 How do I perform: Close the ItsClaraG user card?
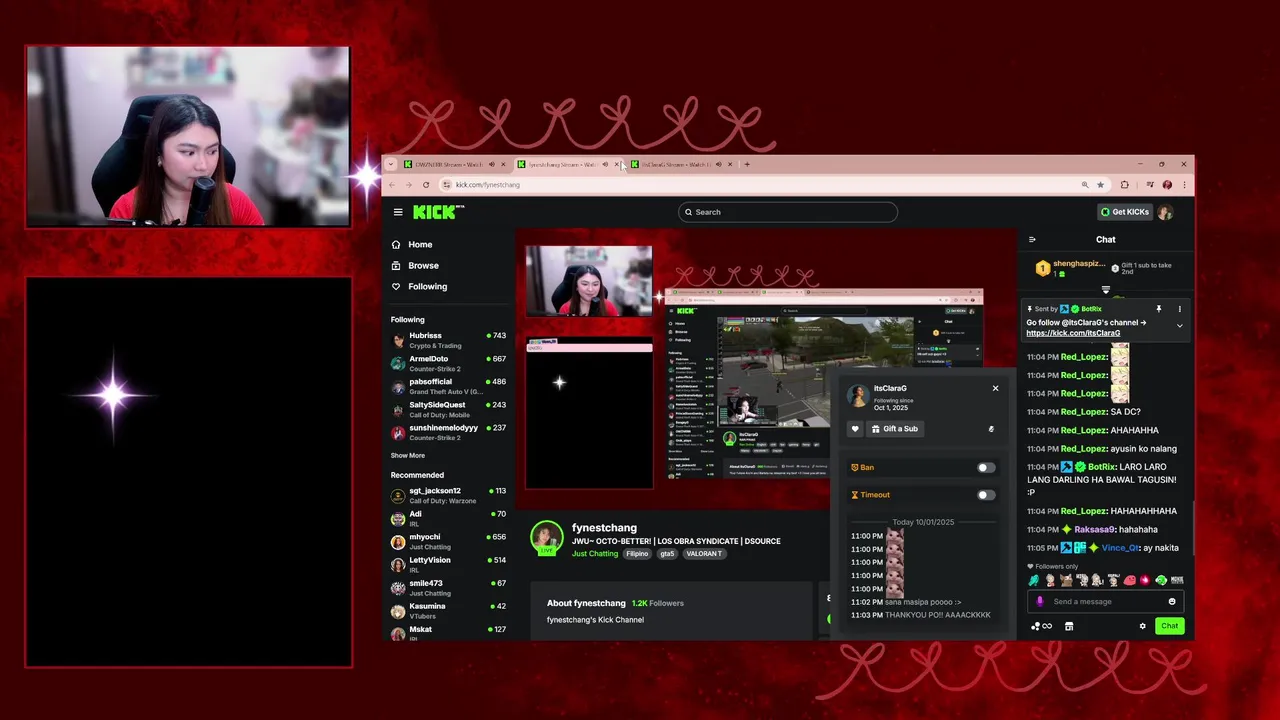coord(995,388)
